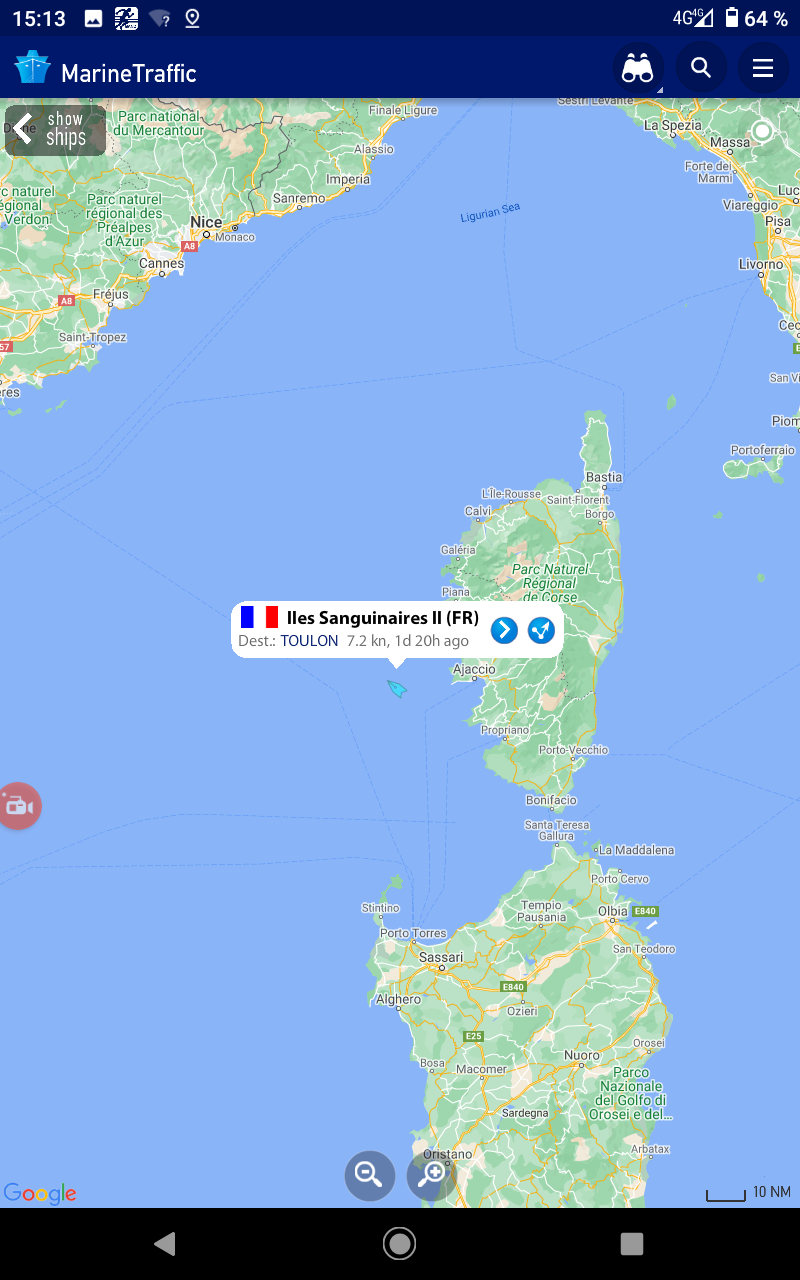Tap the red camera icon at left edge
Viewport: 800px width, 1280px height.
click(17, 806)
